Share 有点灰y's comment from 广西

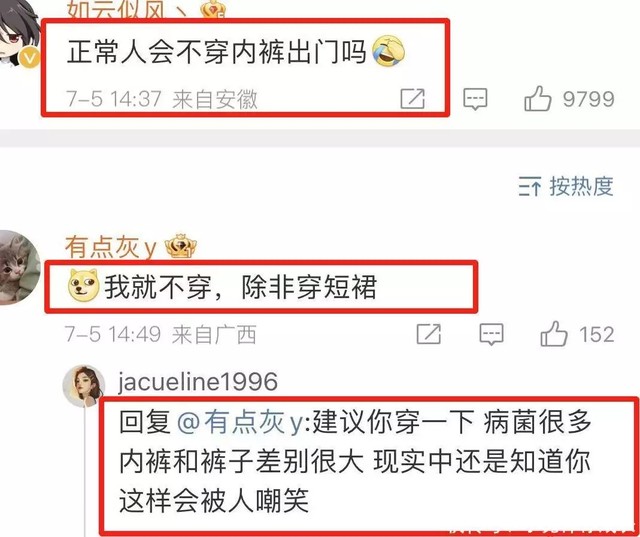point(429,334)
